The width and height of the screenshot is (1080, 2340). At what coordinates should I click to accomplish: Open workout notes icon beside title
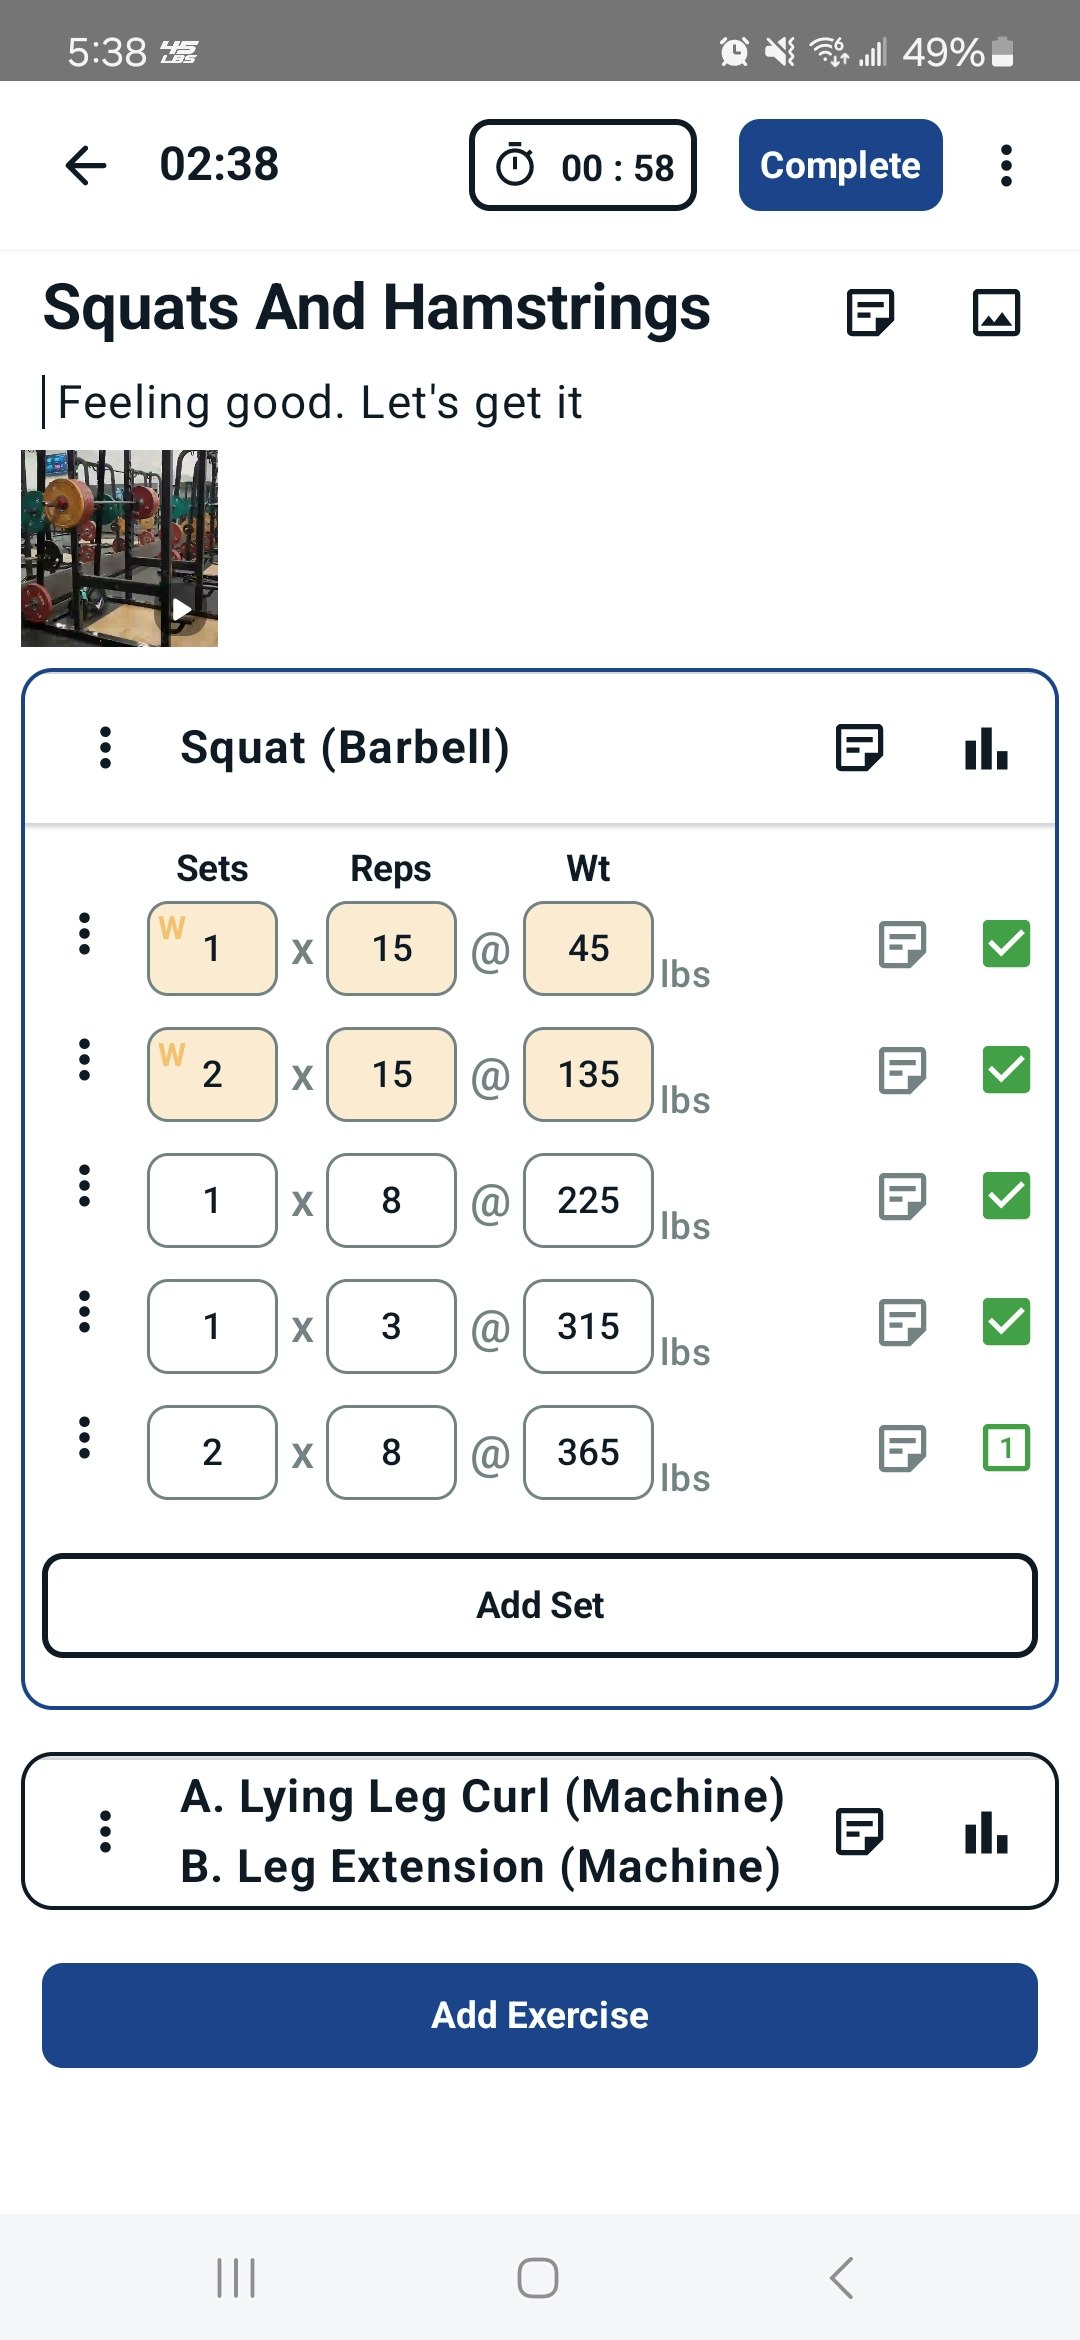pyautogui.click(x=870, y=312)
